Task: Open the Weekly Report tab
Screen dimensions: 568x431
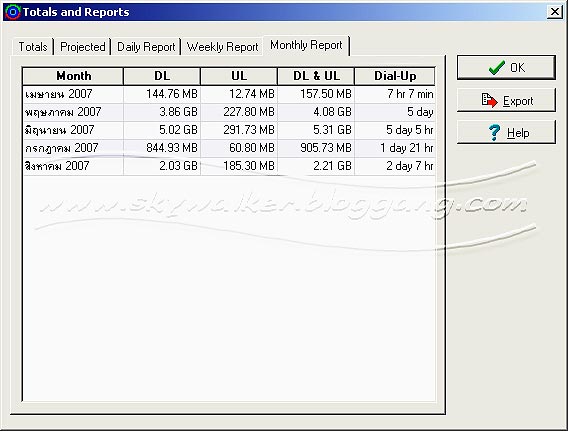Action: point(222,47)
